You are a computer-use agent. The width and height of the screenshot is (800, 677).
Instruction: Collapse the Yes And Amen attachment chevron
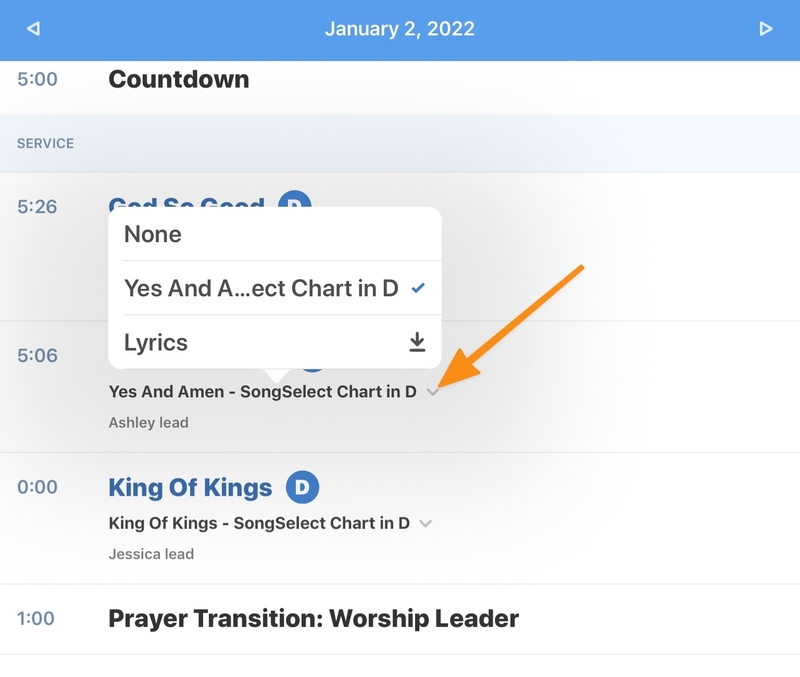pyautogui.click(x=432, y=392)
